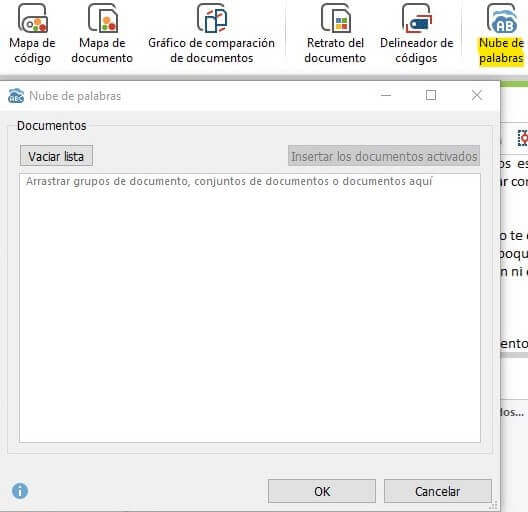Screen dimensions: 528x512
Task: Minimize the Nube de palabras window
Action: coord(386,95)
